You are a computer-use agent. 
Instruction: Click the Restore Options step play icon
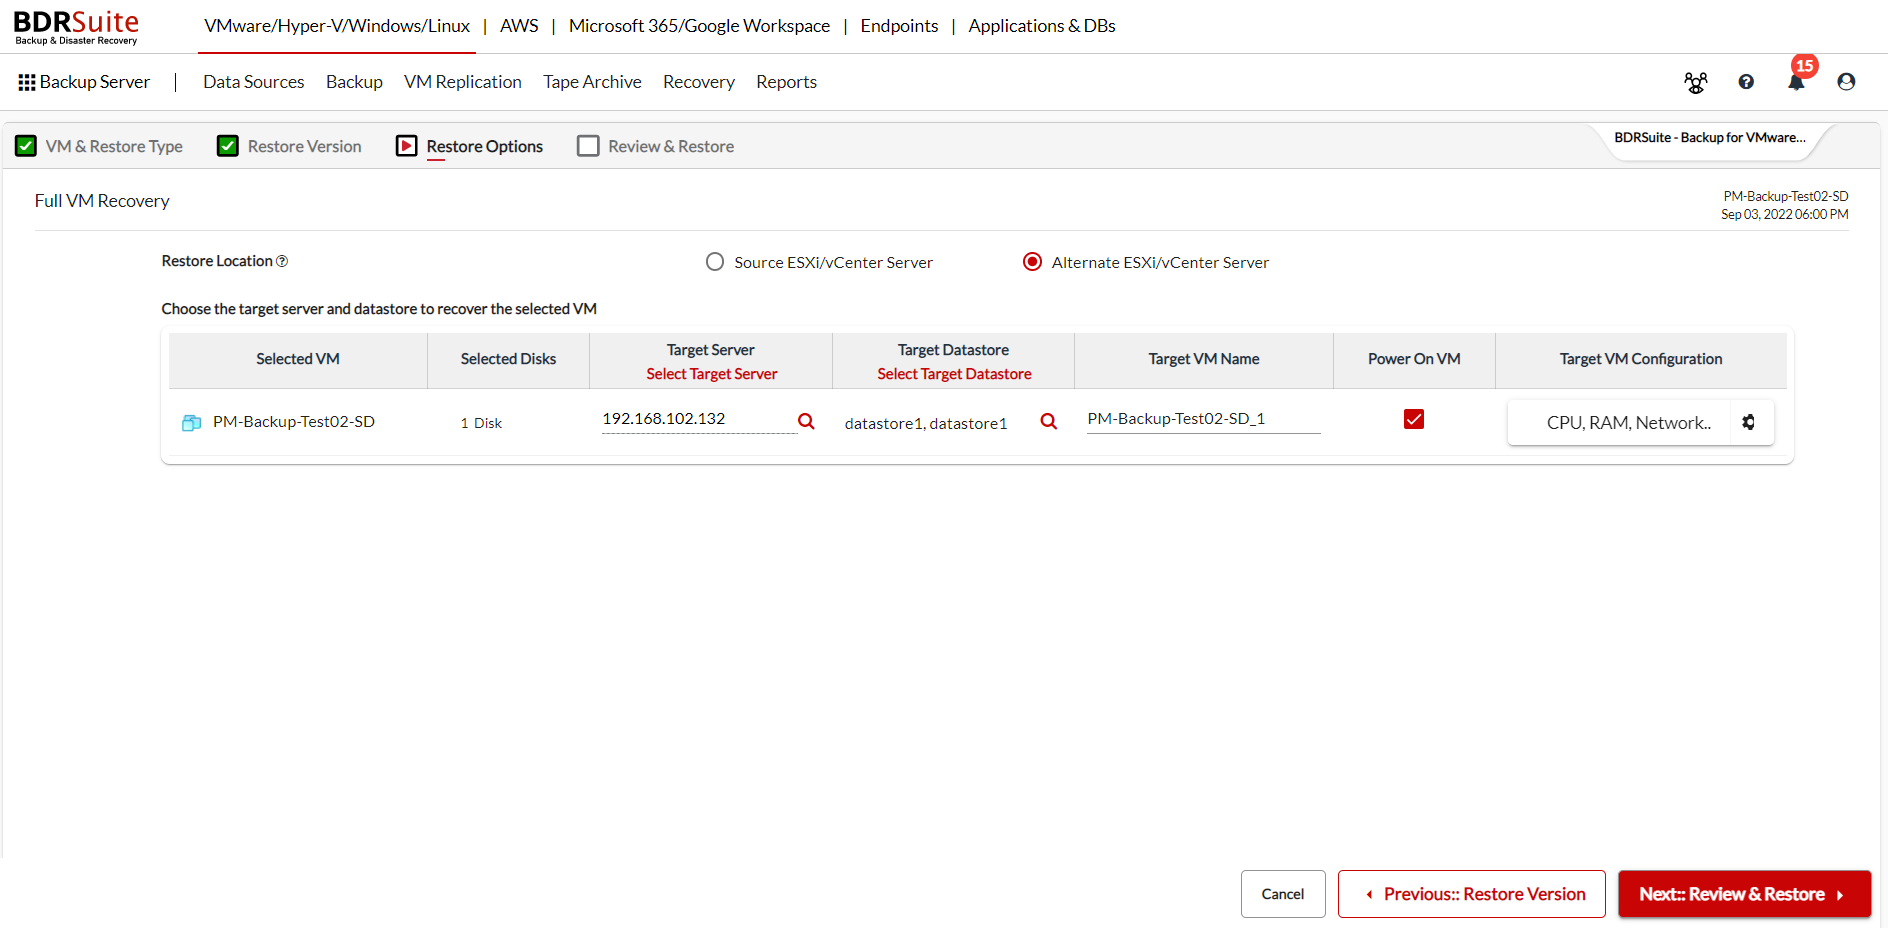(406, 146)
